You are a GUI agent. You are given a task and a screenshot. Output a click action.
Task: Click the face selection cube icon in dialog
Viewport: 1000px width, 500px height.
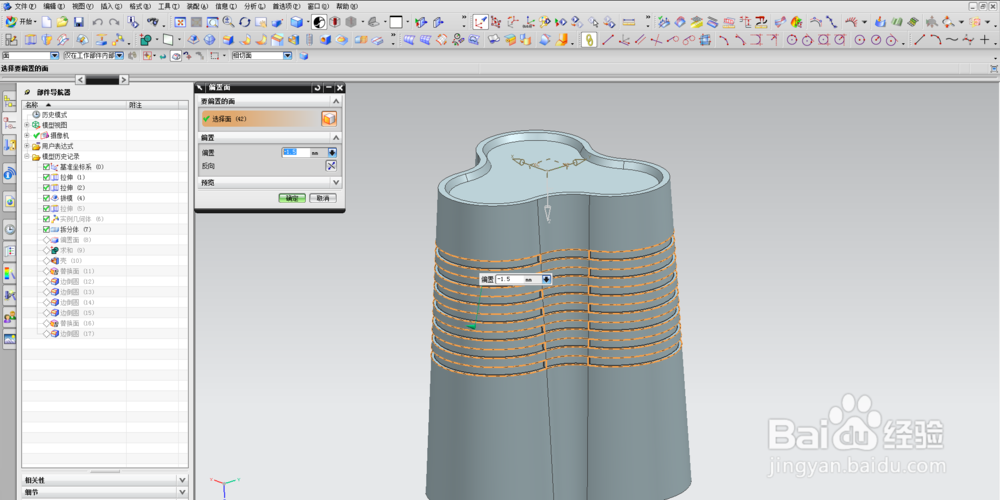(x=328, y=119)
